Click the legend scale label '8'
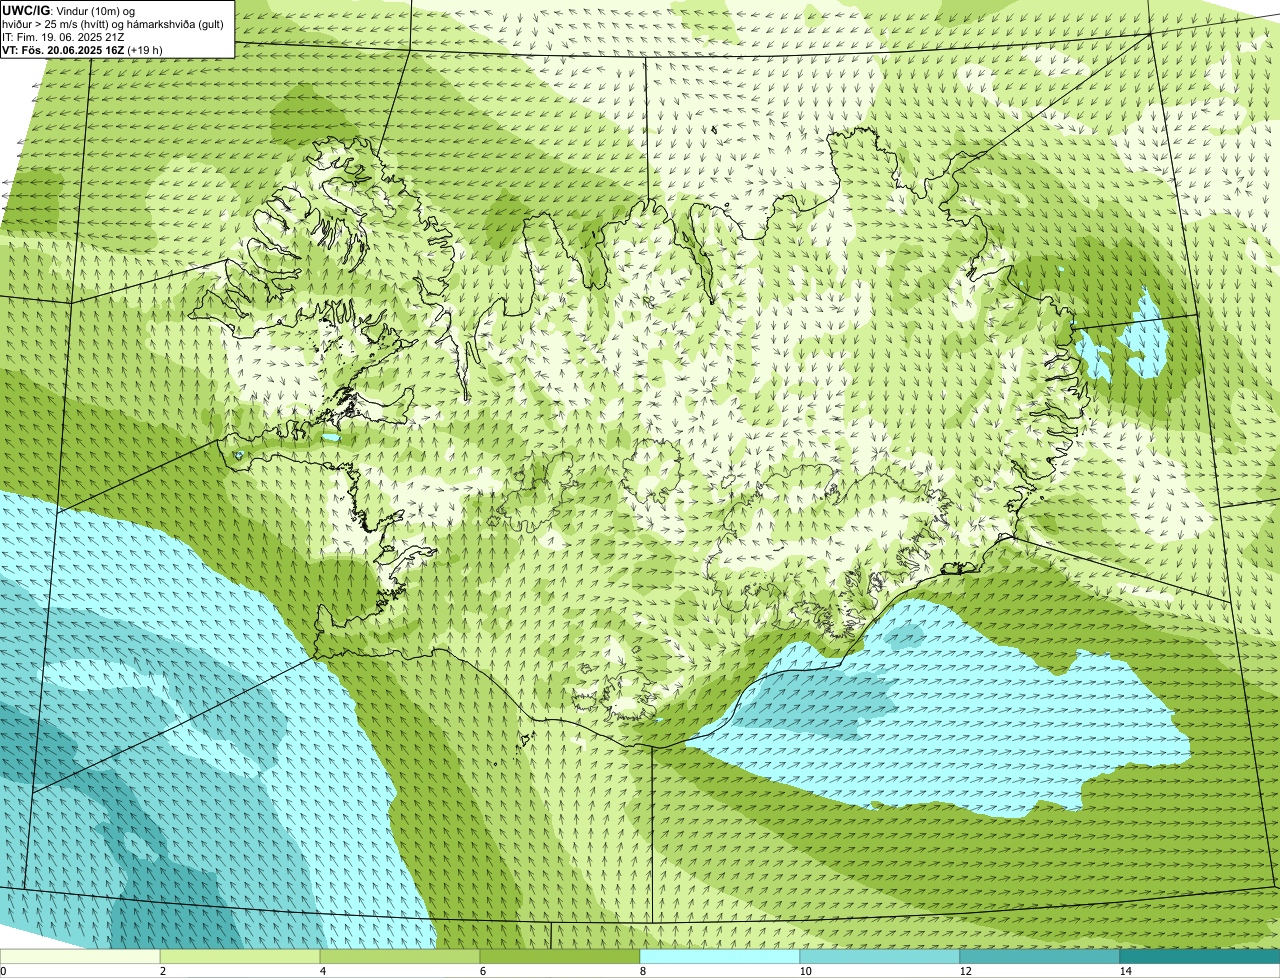 coord(642,971)
